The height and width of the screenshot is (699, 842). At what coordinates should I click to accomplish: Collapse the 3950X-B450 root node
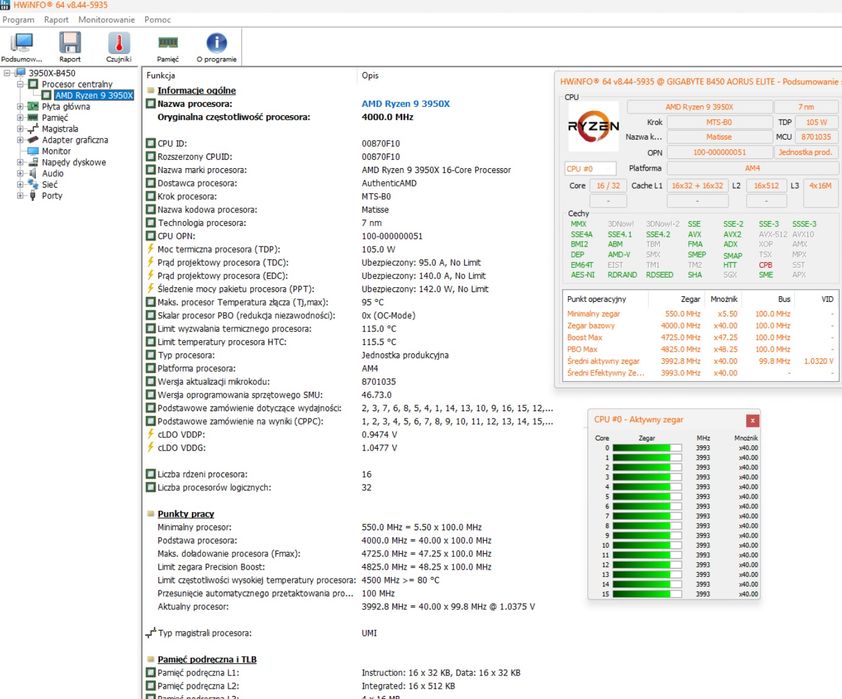7,73
